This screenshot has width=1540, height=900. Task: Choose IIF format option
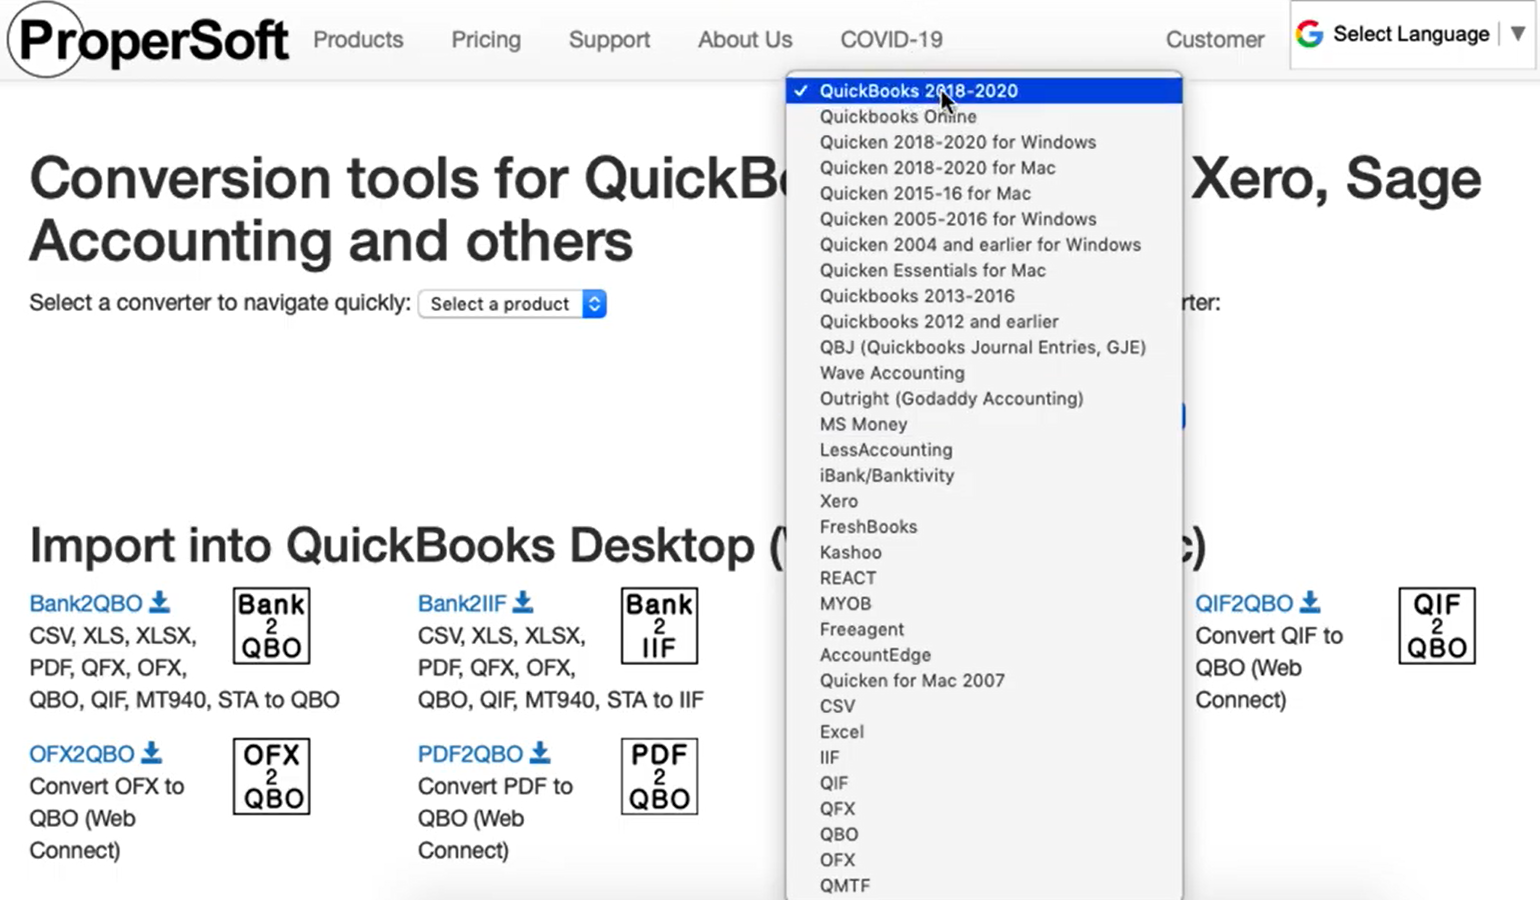pyautogui.click(x=984, y=758)
